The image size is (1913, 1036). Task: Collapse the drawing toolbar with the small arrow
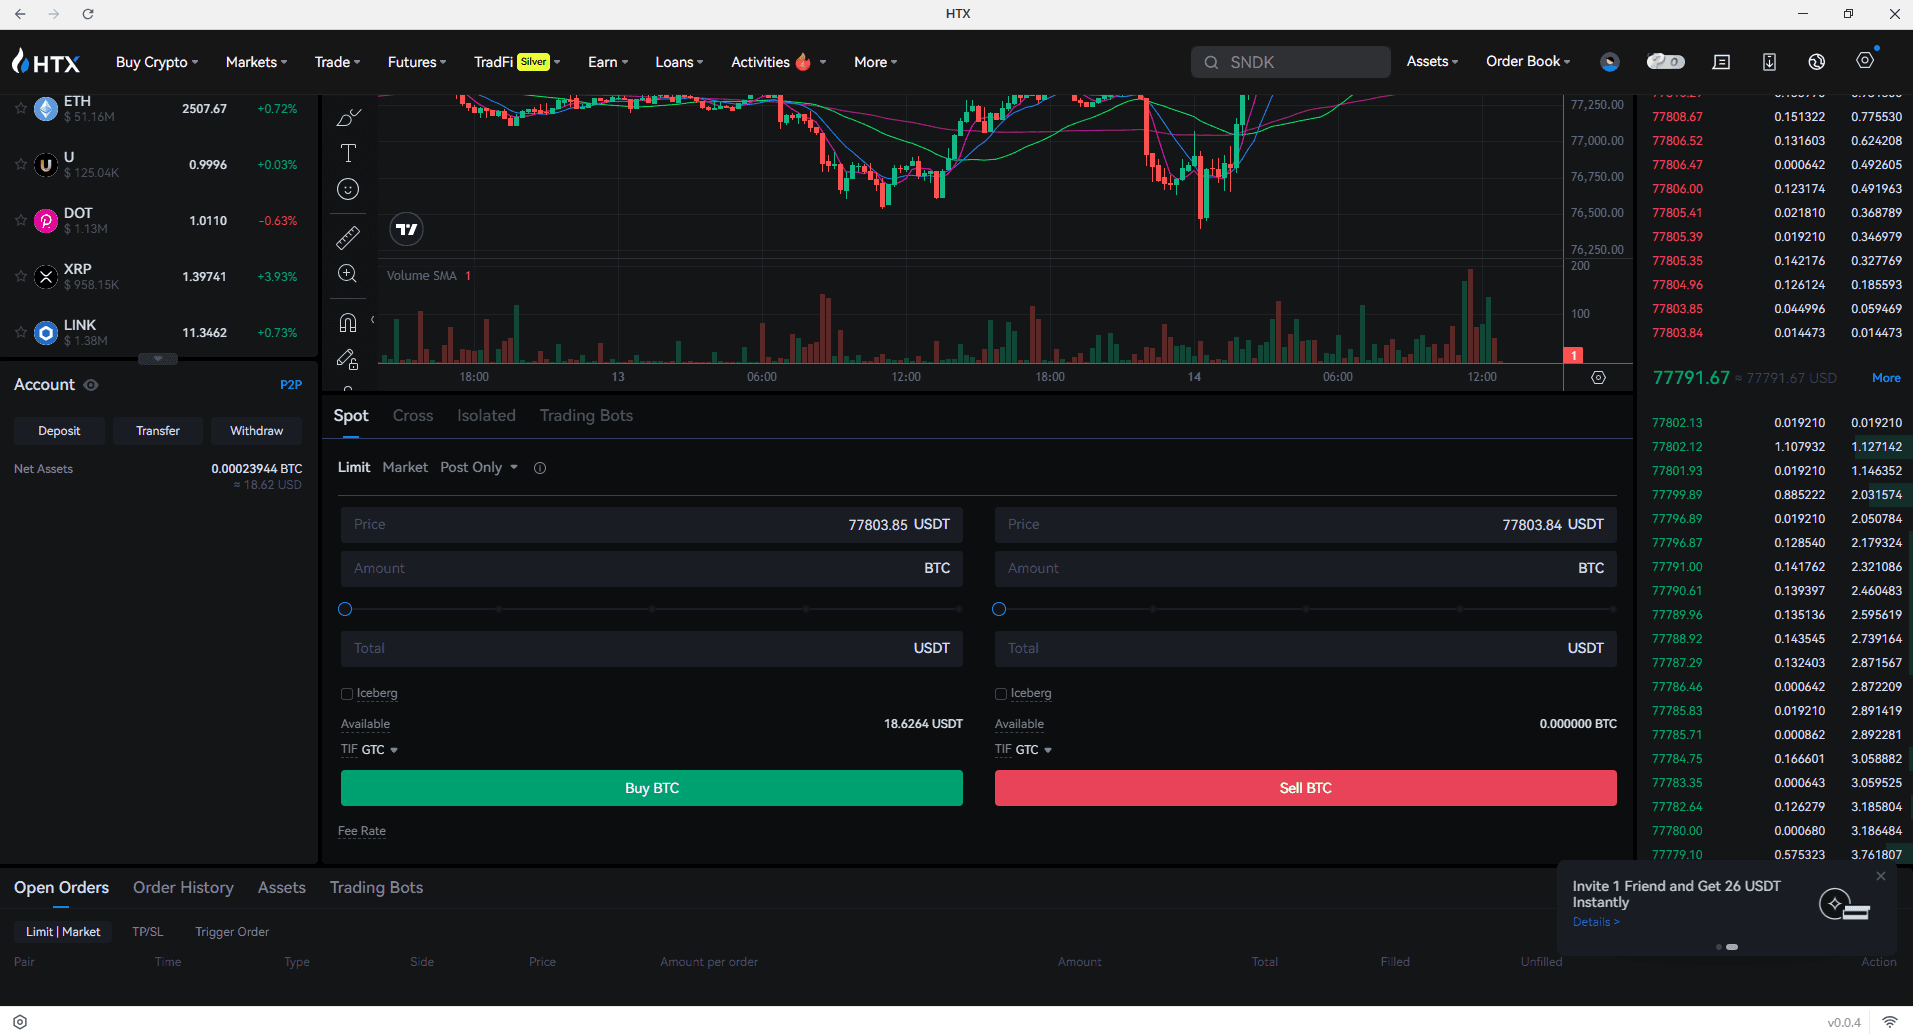click(x=372, y=320)
